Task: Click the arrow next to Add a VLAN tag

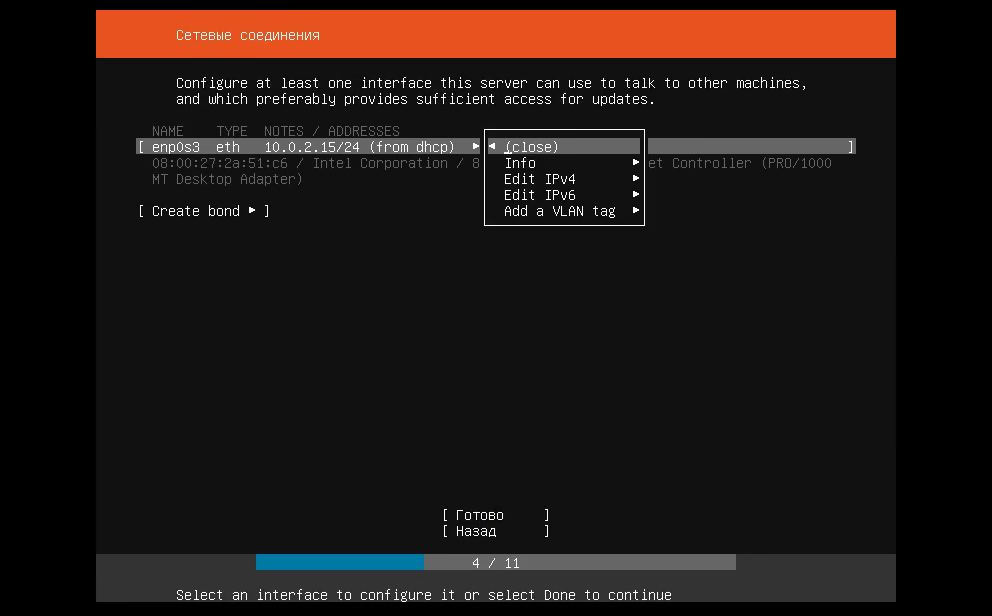Action: tap(636, 211)
